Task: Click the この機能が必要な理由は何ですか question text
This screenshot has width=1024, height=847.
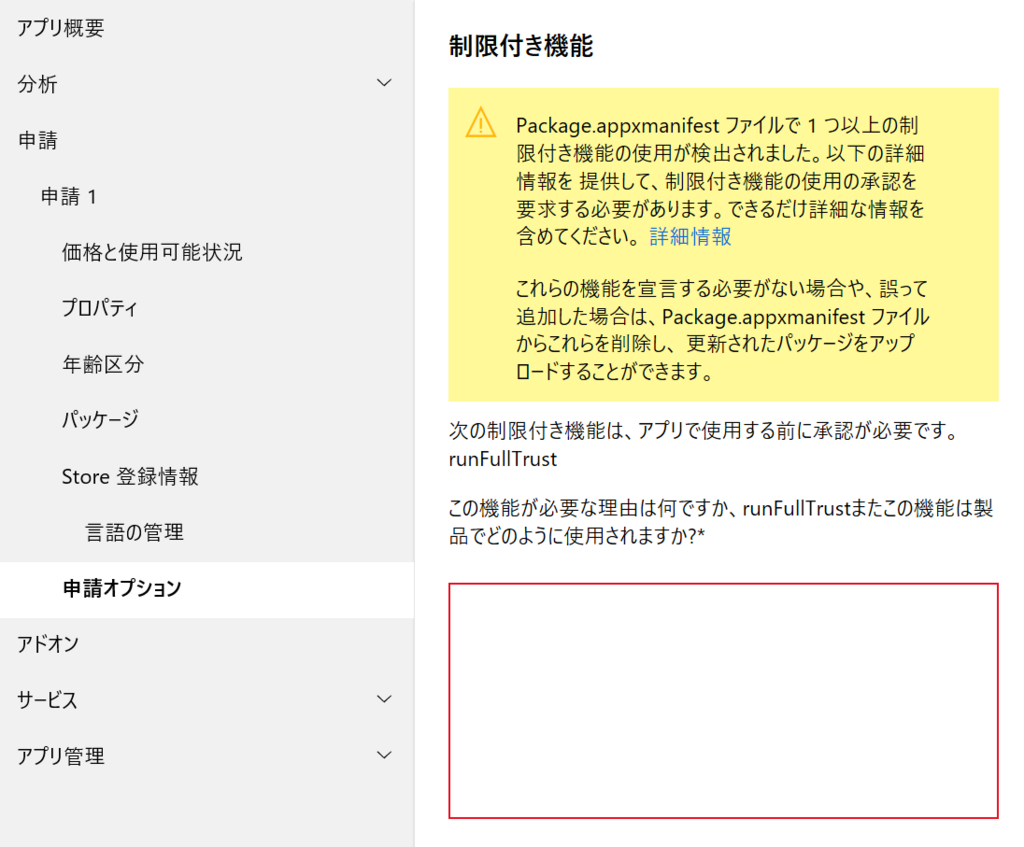Action: click(x=721, y=522)
